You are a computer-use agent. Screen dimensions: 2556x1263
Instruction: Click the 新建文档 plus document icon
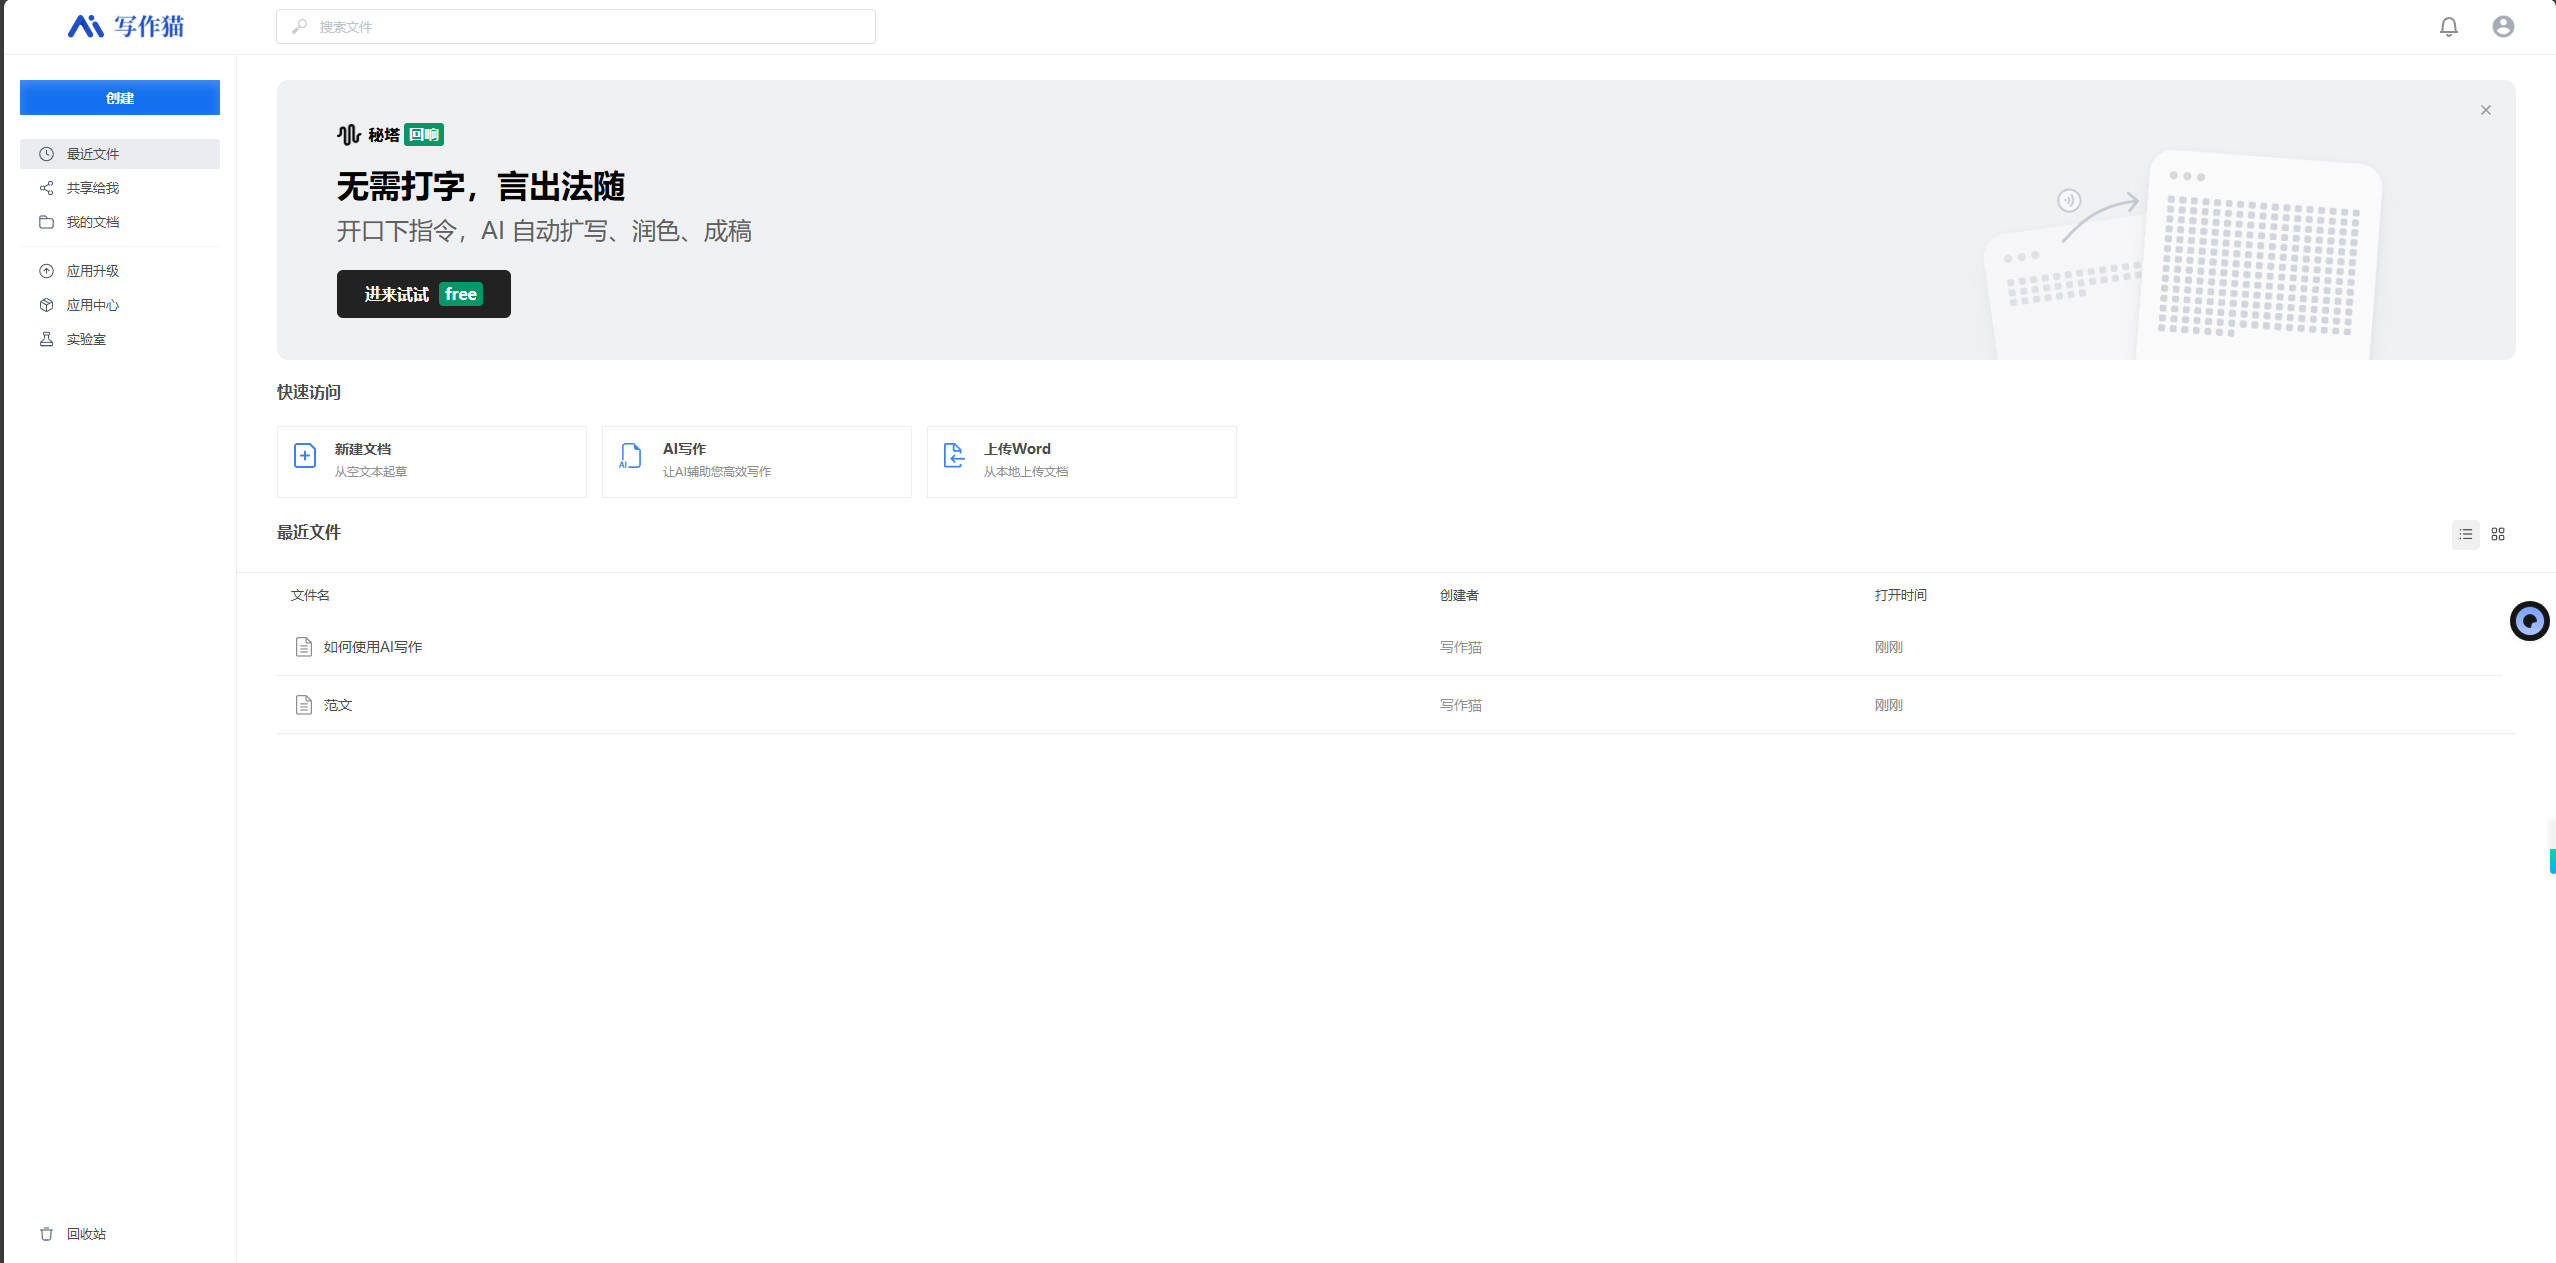305,456
